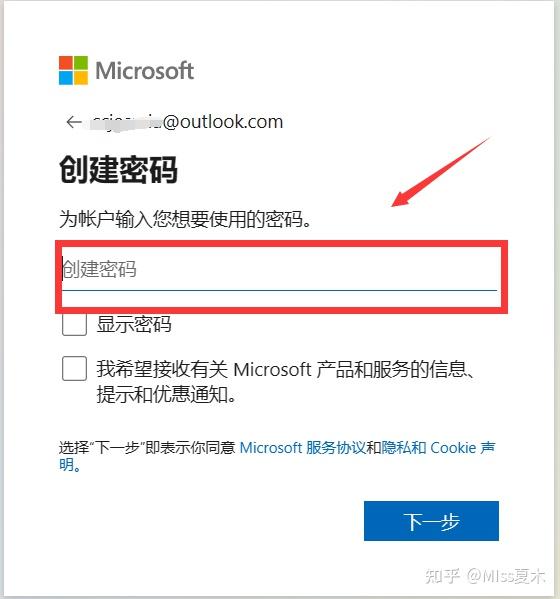Click the bold 创建密码 heading
The height and width of the screenshot is (599, 560).
click(x=118, y=170)
